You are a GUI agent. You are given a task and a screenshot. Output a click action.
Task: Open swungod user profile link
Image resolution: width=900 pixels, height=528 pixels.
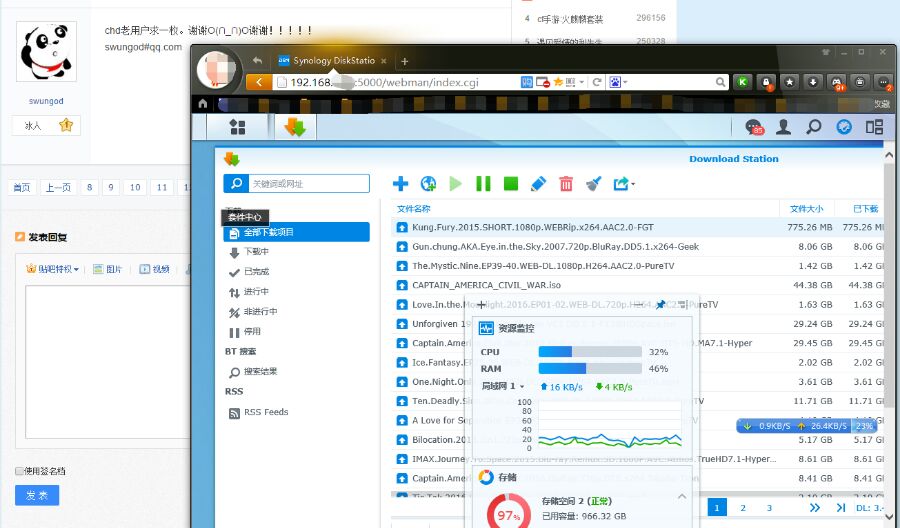pyautogui.click(x=46, y=101)
